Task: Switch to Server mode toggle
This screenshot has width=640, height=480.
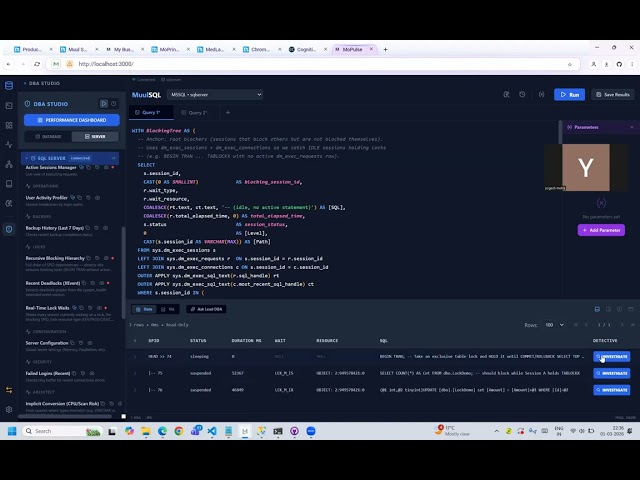Action: coord(95,136)
